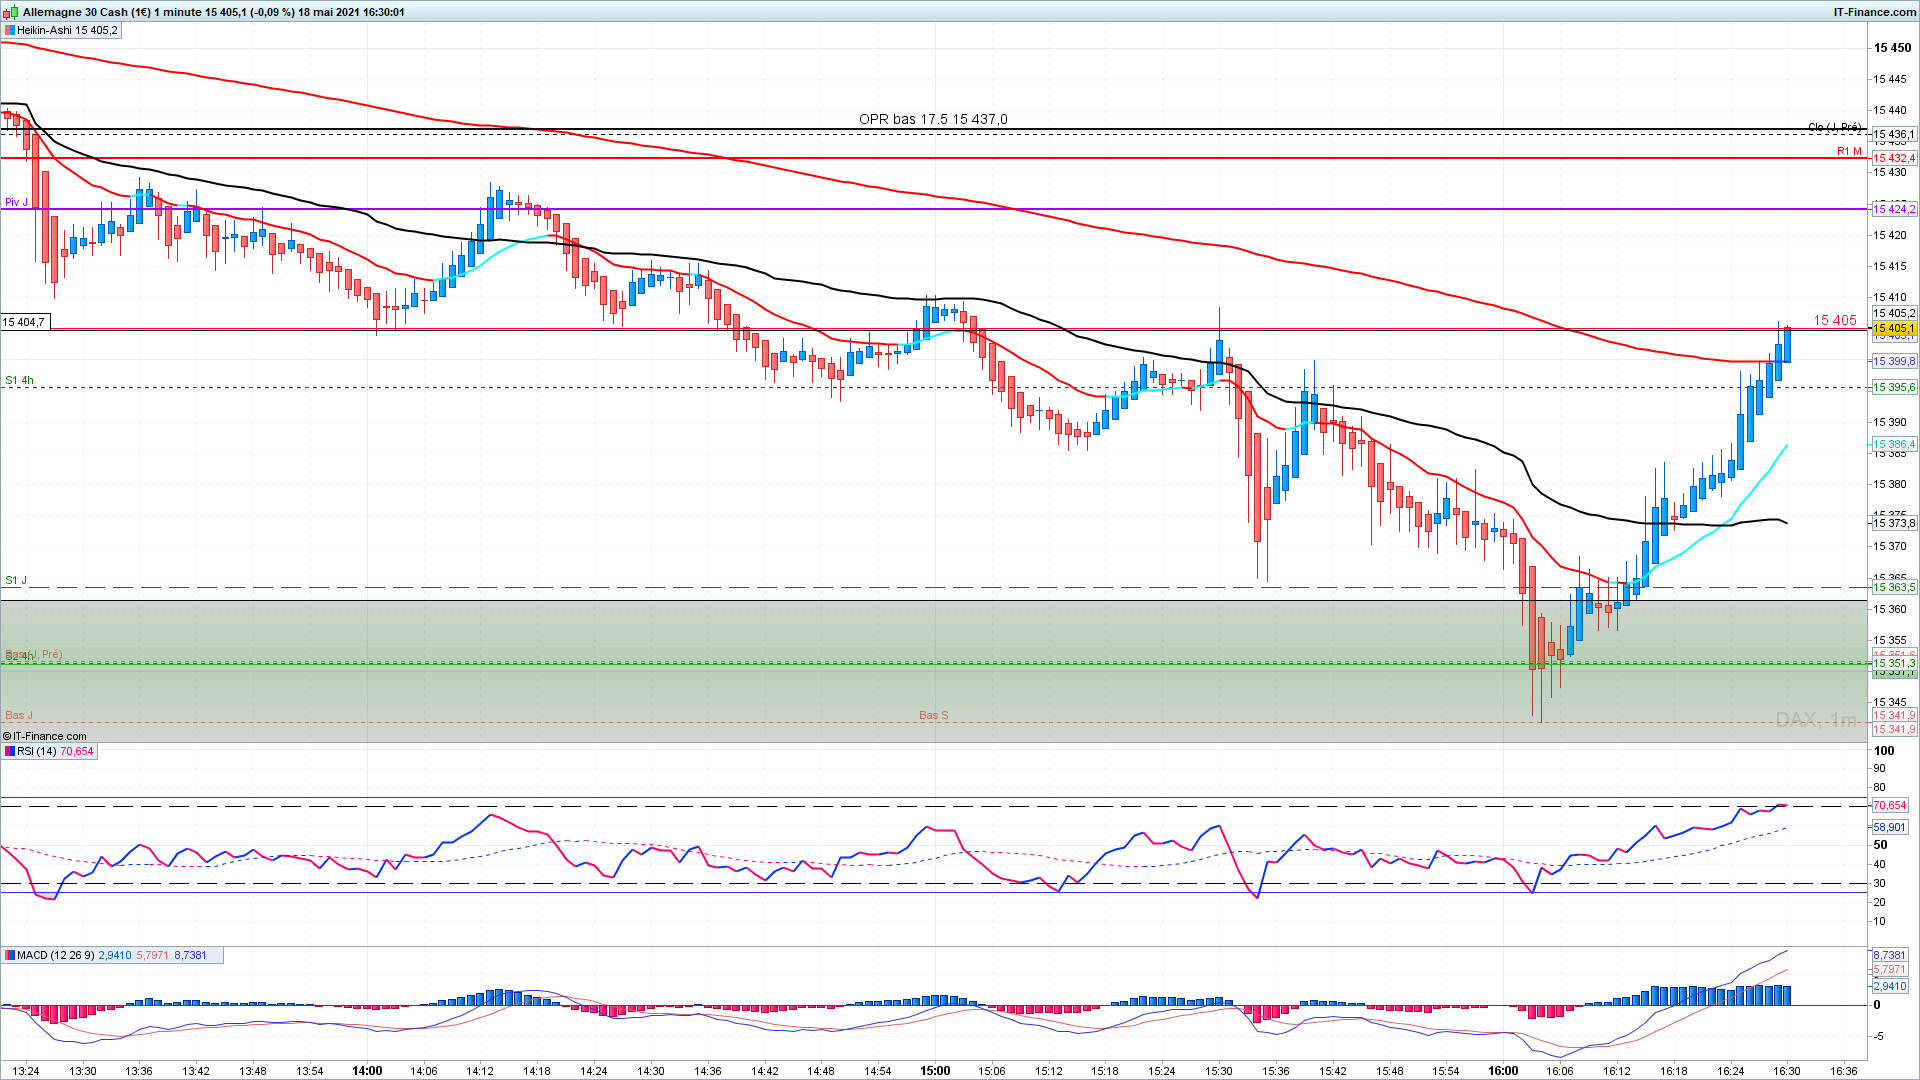Open the RSI (14) indicator label

point(37,751)
